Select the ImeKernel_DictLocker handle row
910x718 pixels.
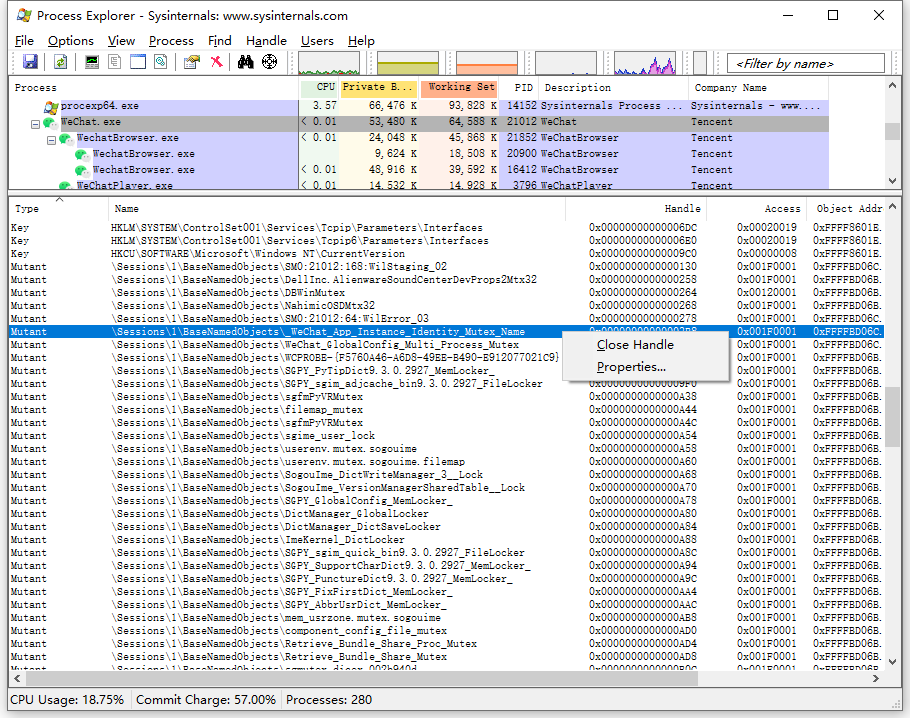click(446, 540)
